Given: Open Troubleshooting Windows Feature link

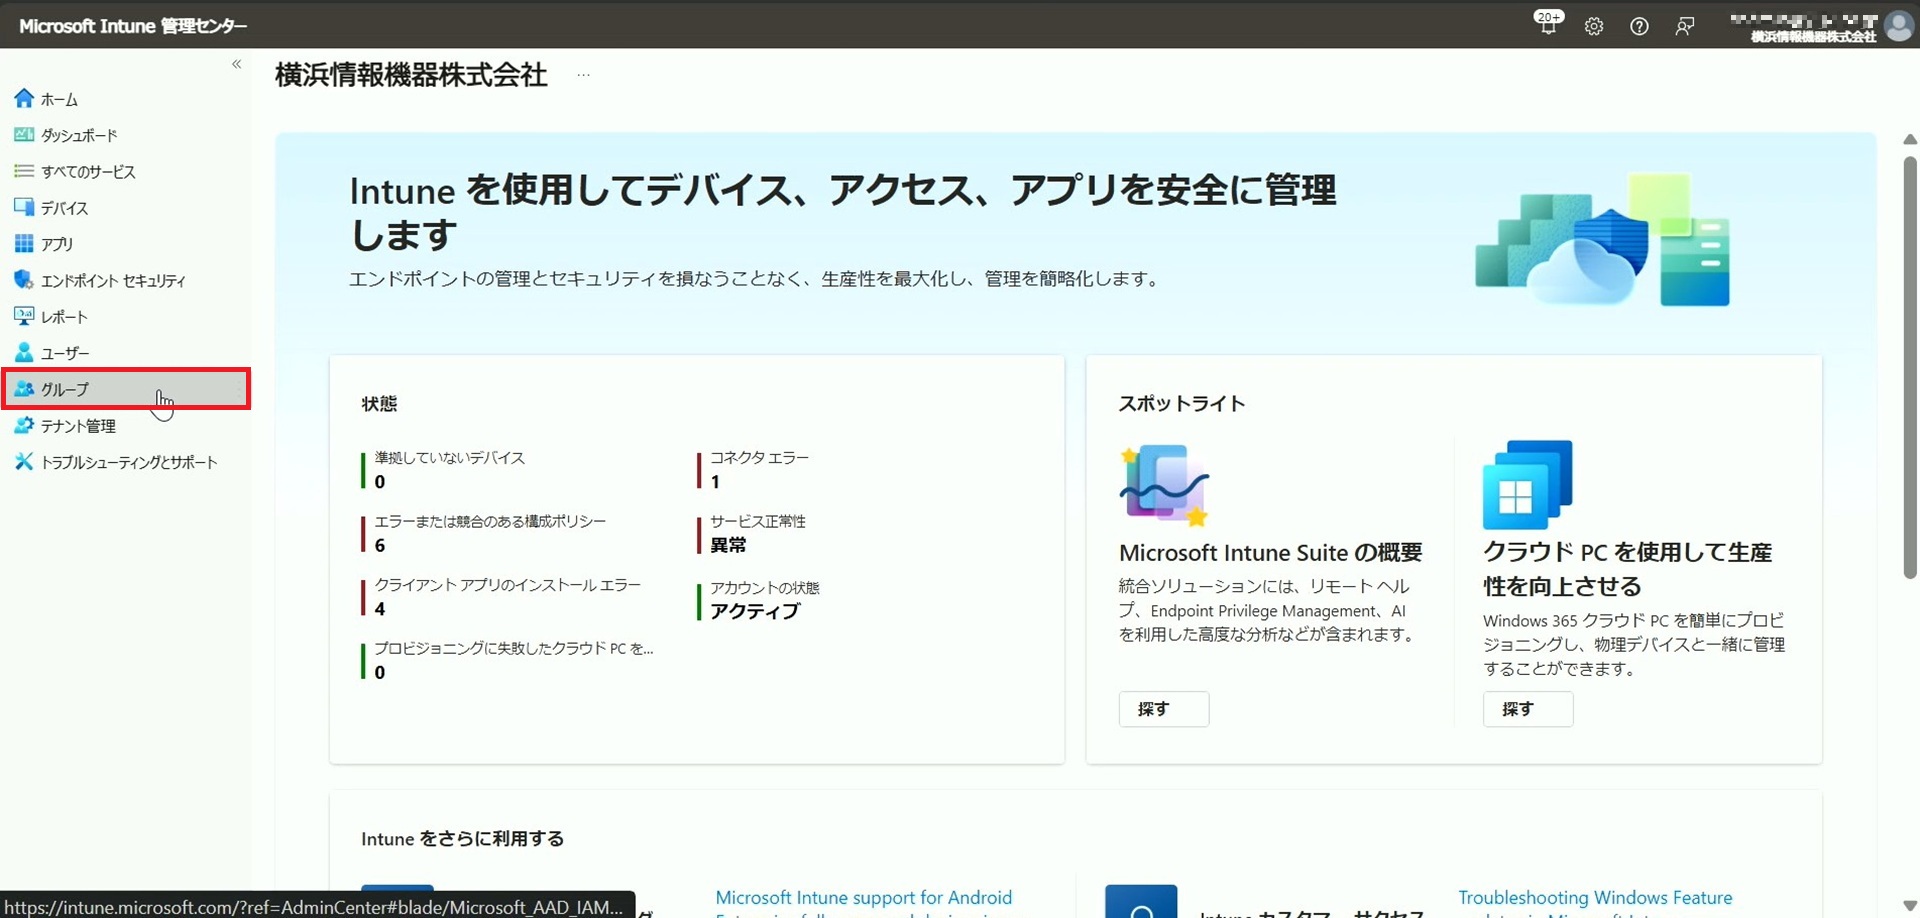Looking at the screenshot, I should (x=1595, y=898).
